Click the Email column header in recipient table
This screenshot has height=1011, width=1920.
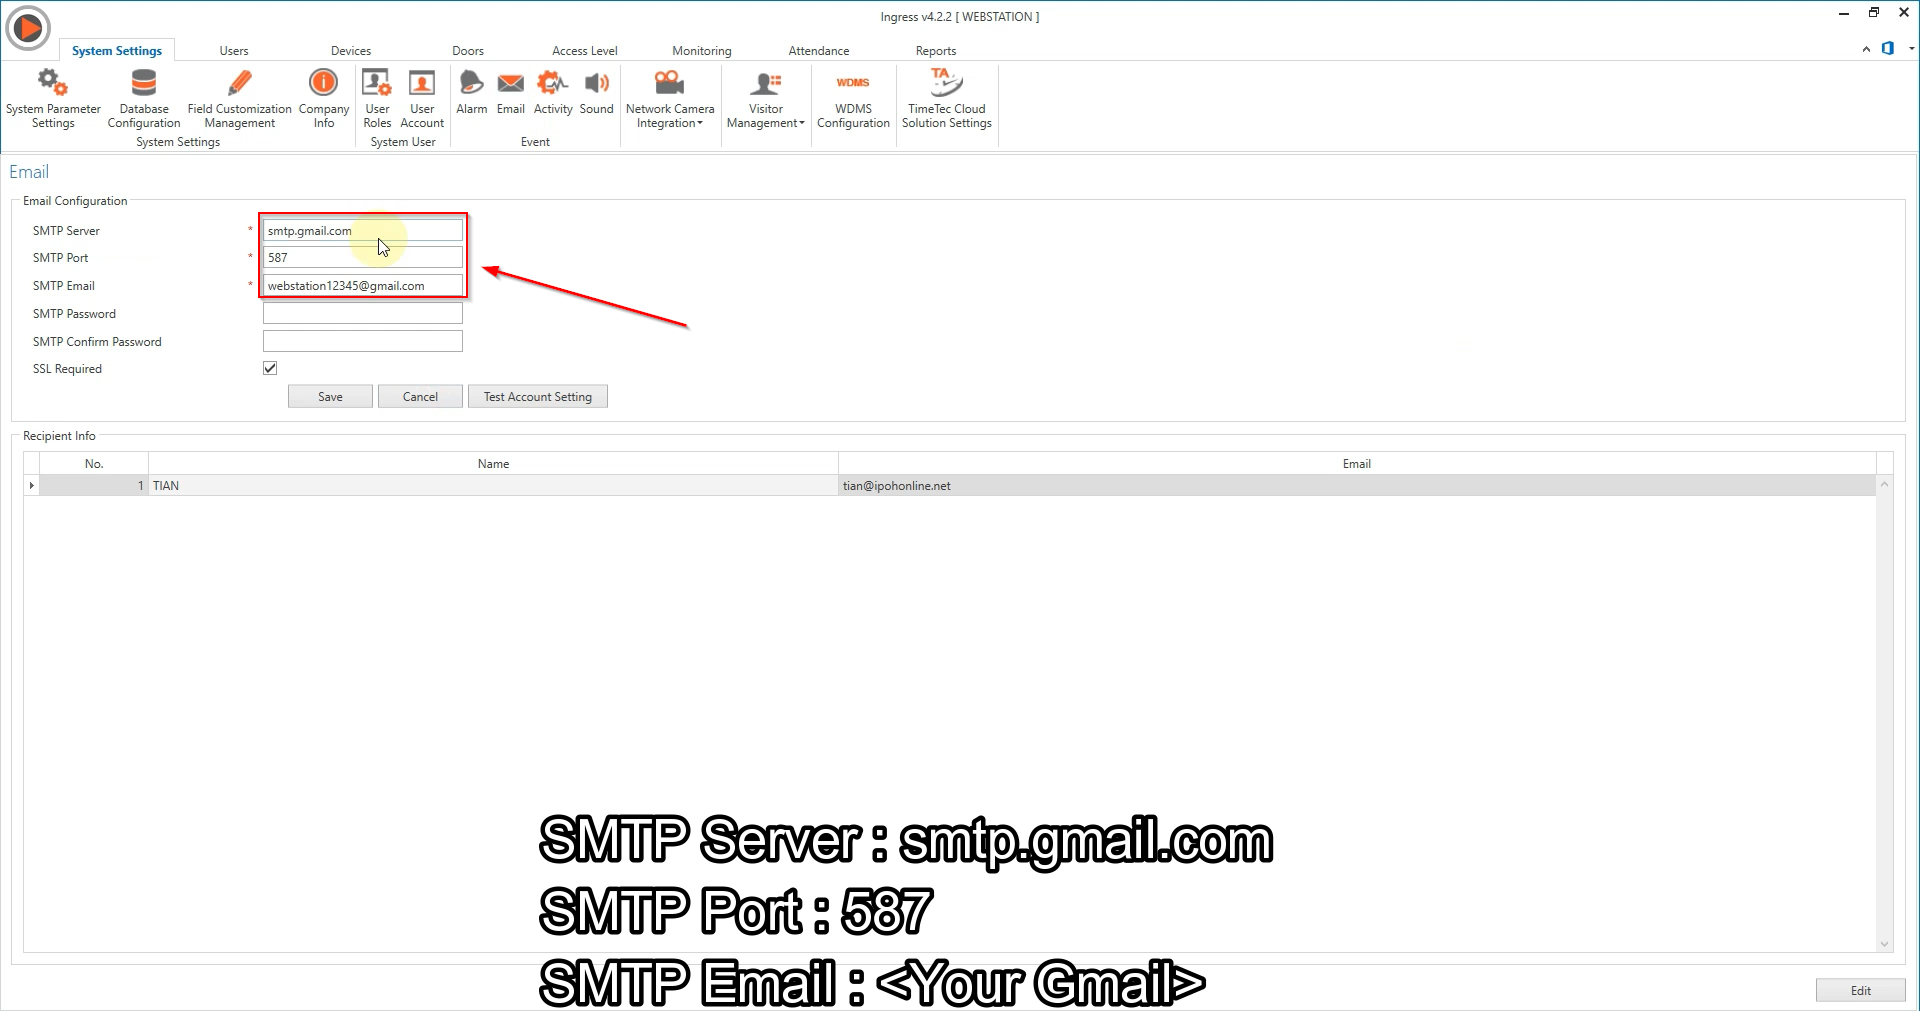click(1357, 464)
